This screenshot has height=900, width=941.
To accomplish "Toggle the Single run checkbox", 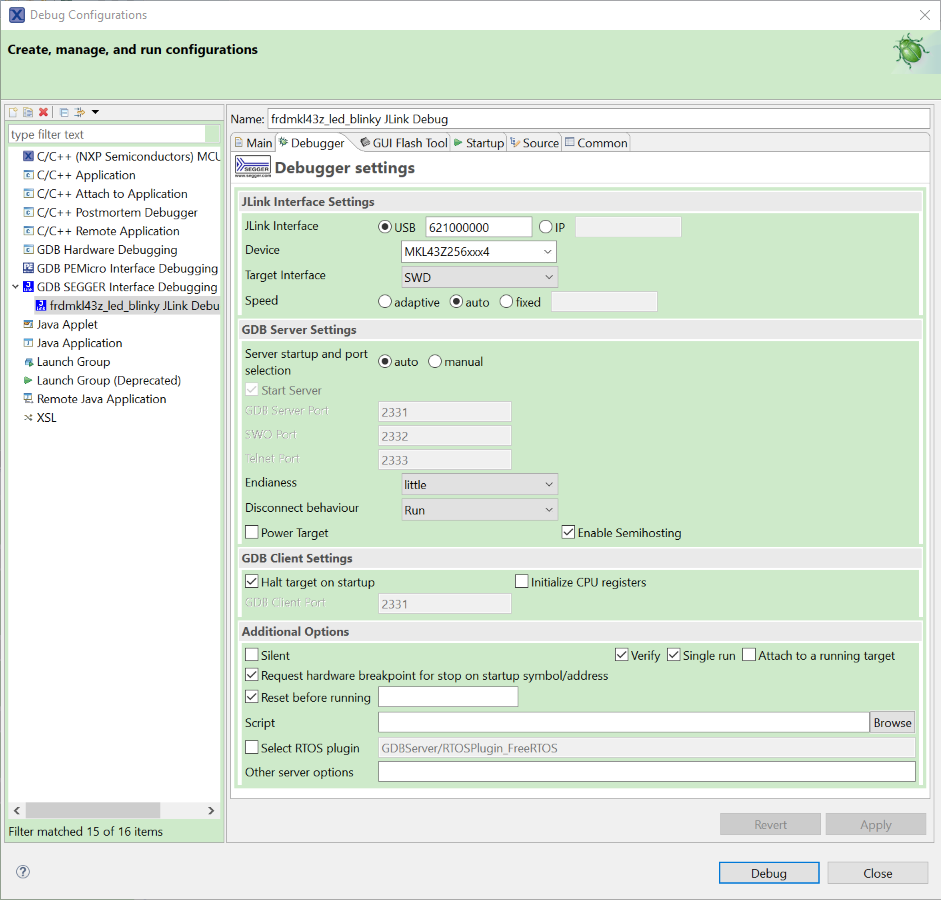I will point(674,655).
